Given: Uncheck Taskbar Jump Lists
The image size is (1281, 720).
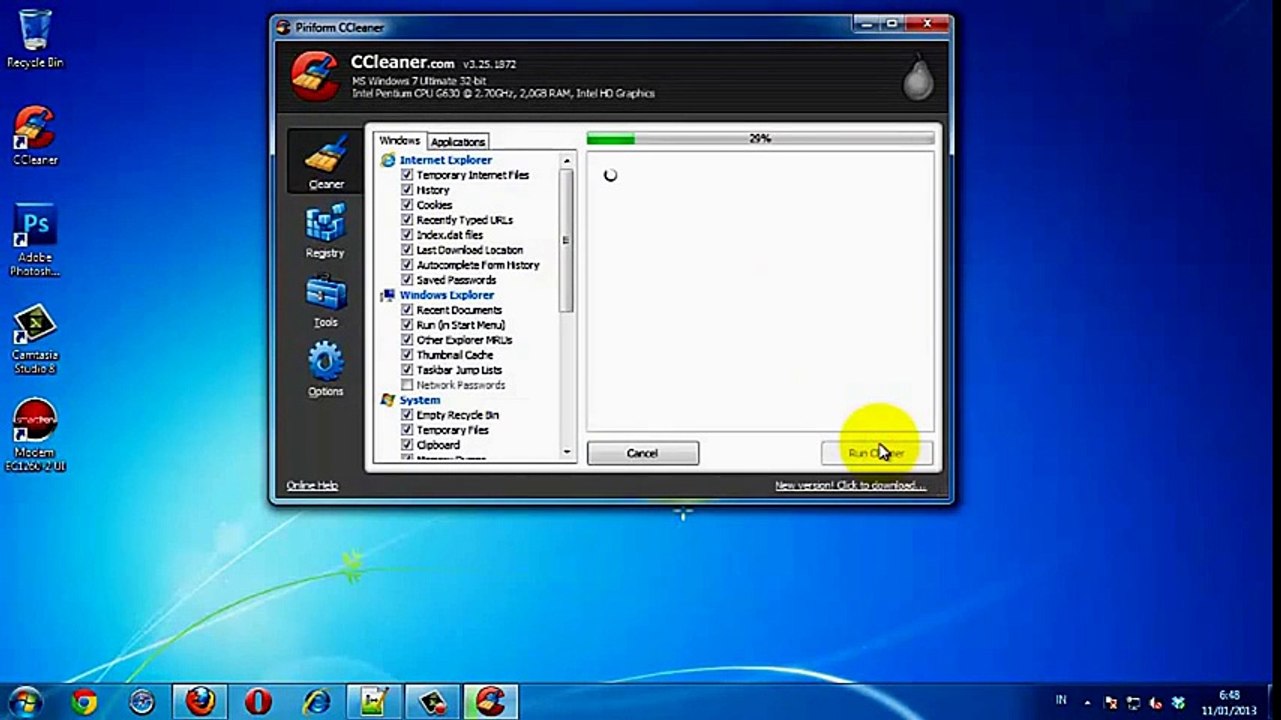Looking at the screenshot, I should [x=407, y=370].
